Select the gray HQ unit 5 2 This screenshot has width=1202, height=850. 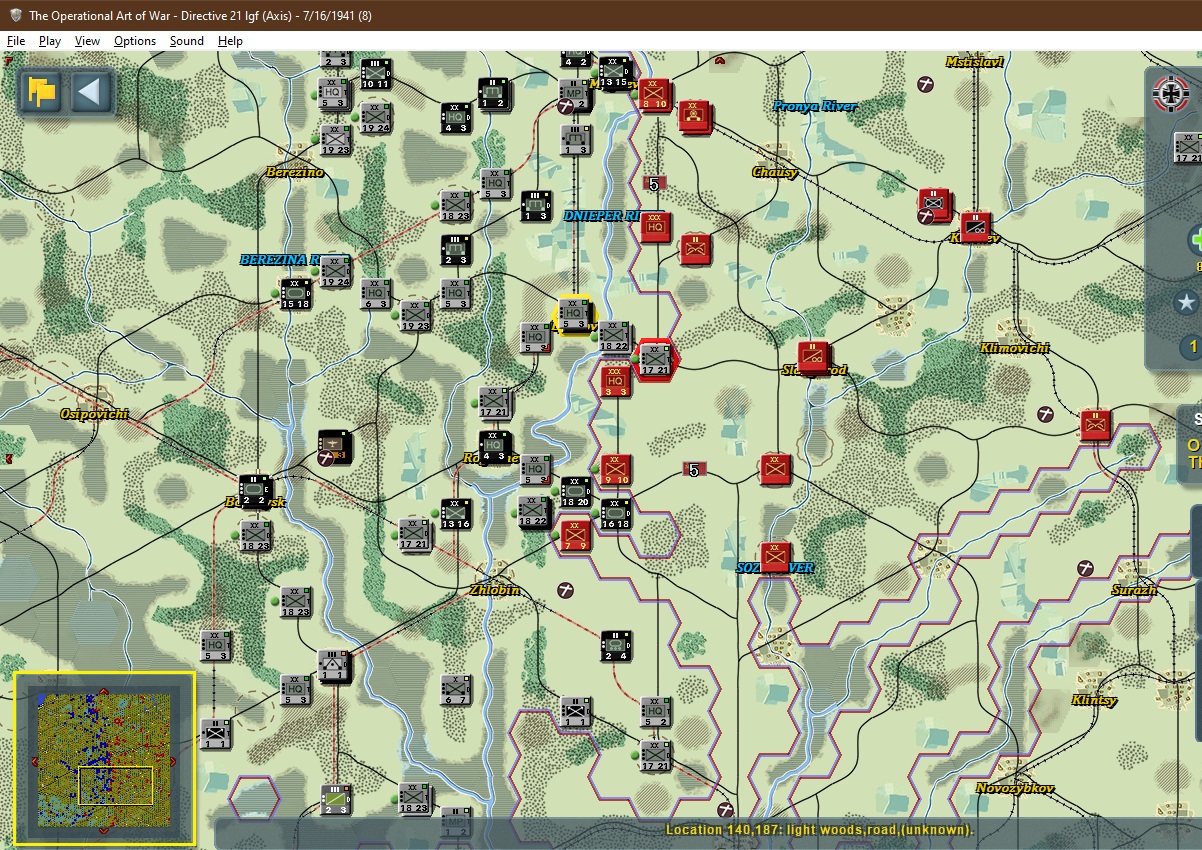(x=655, y=711)
